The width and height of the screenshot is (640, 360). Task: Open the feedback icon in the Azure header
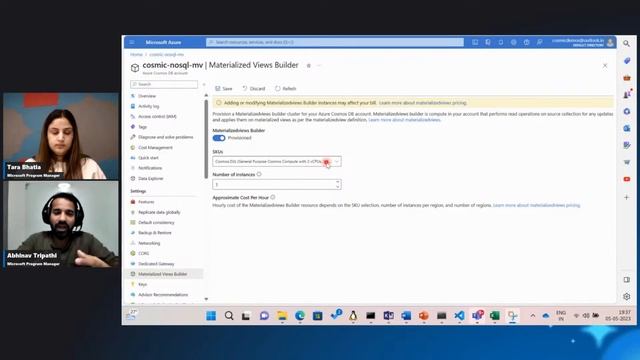click(x=540, y=42)
